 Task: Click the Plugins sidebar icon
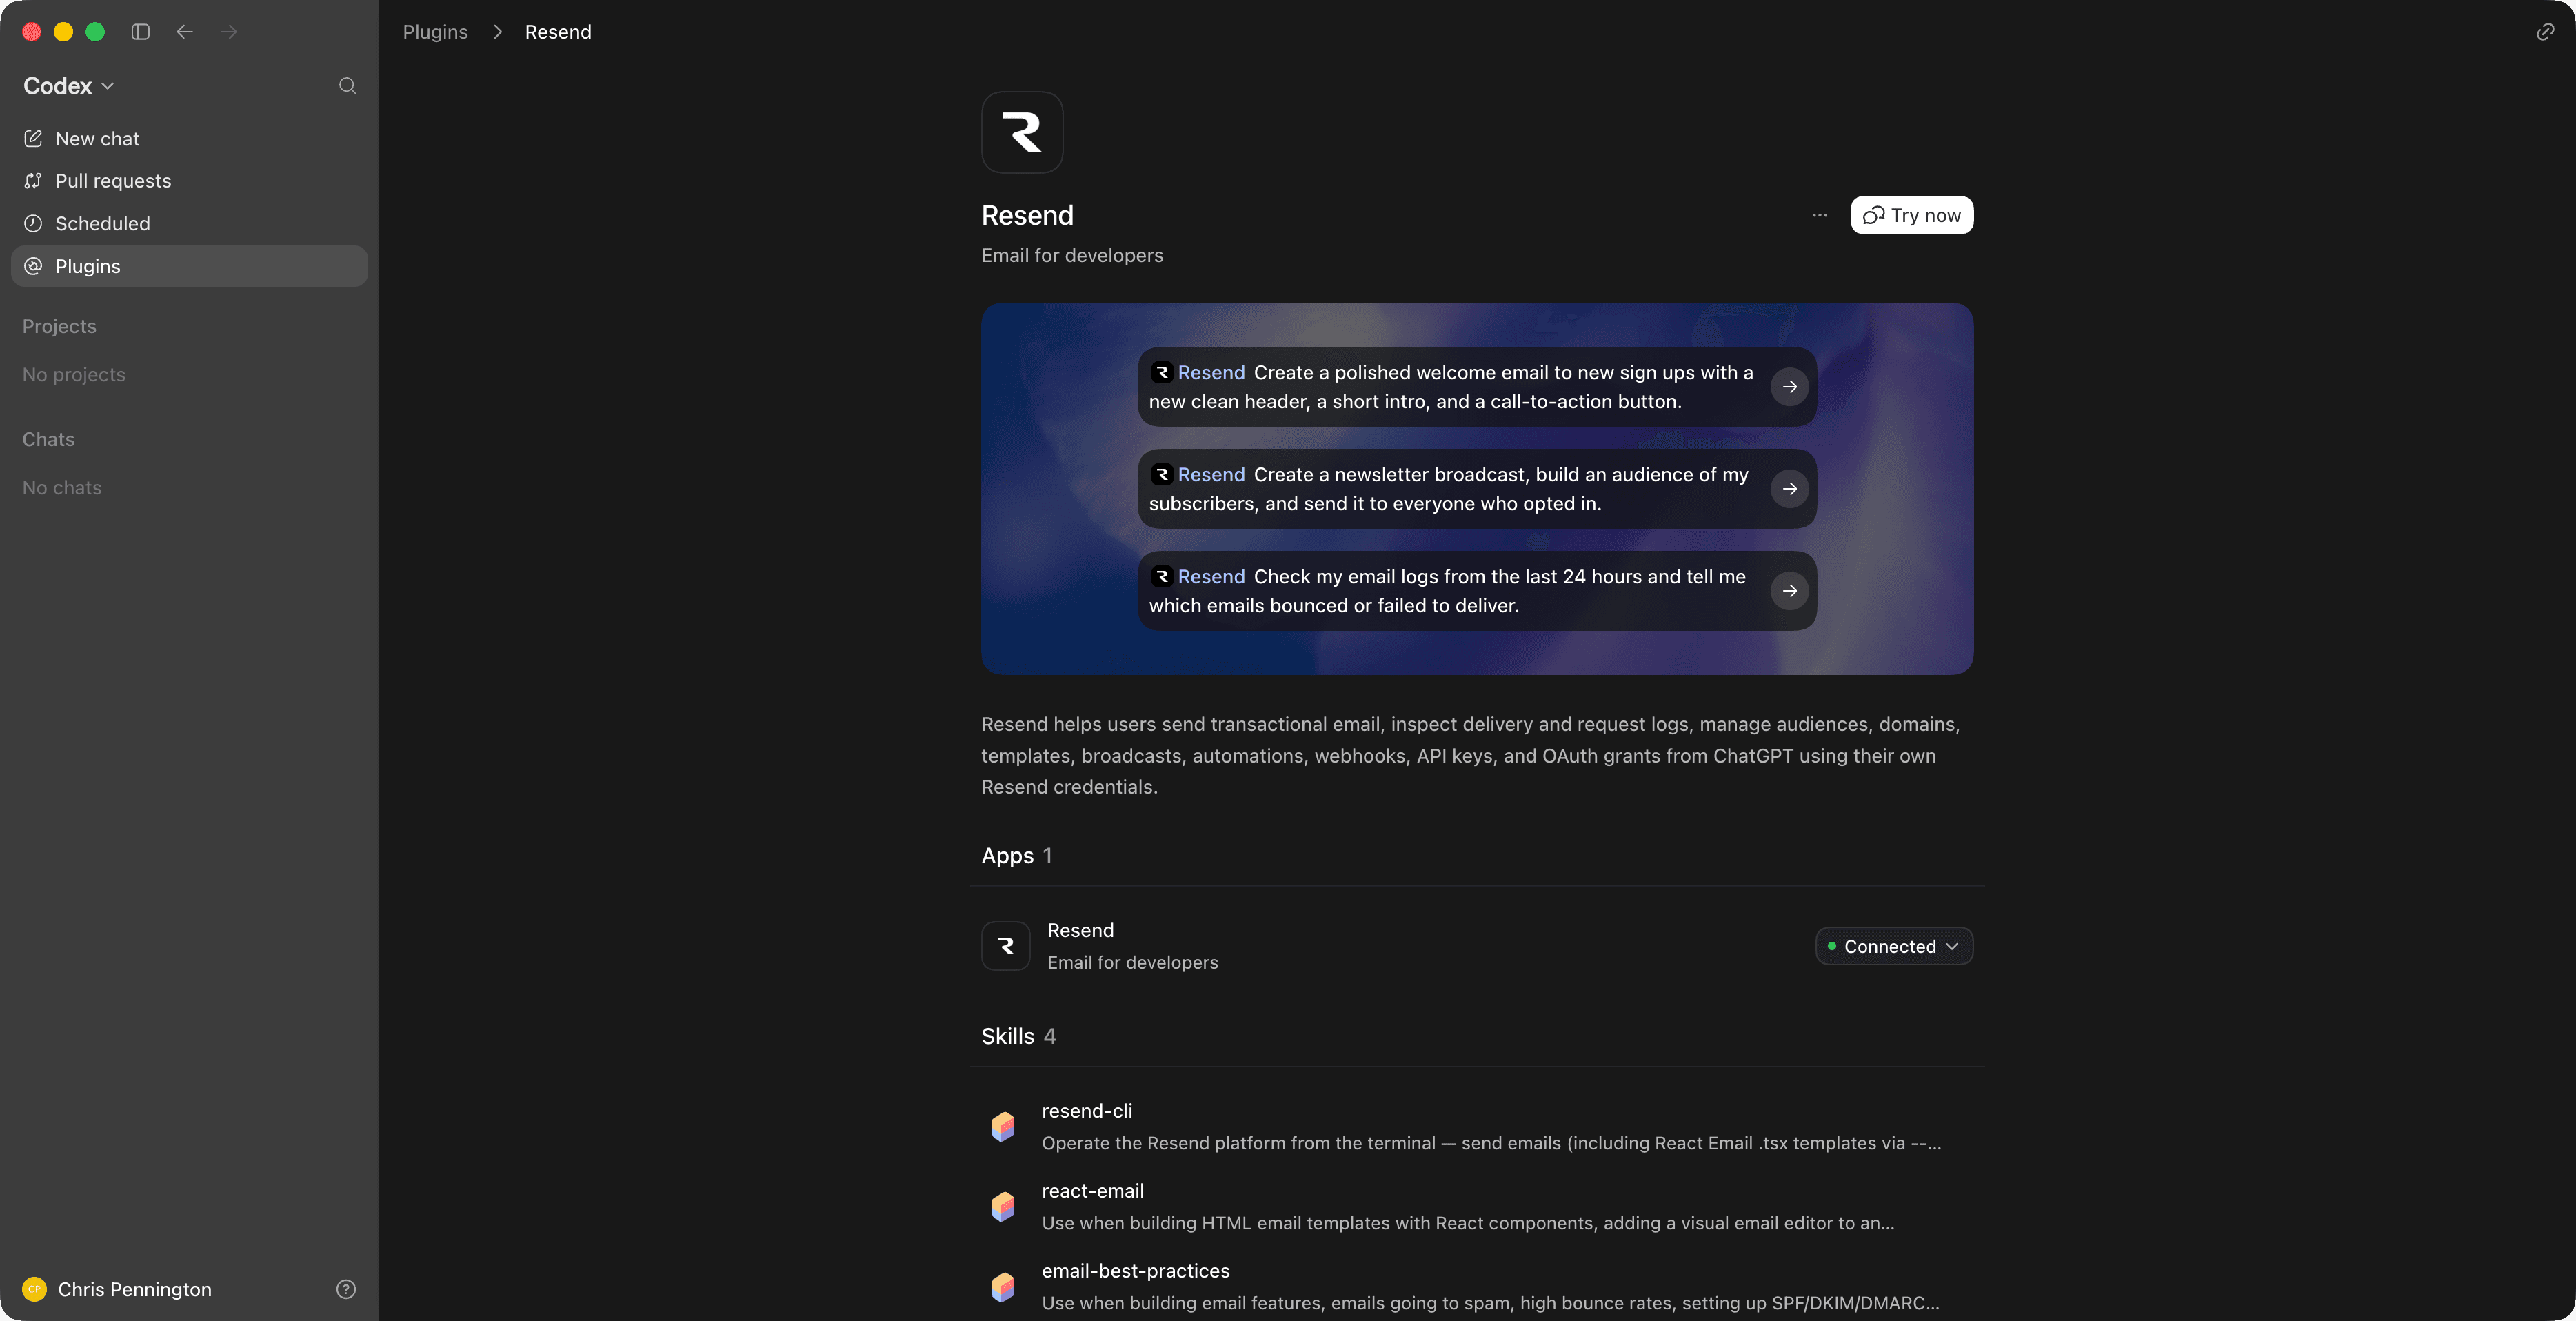33,266
